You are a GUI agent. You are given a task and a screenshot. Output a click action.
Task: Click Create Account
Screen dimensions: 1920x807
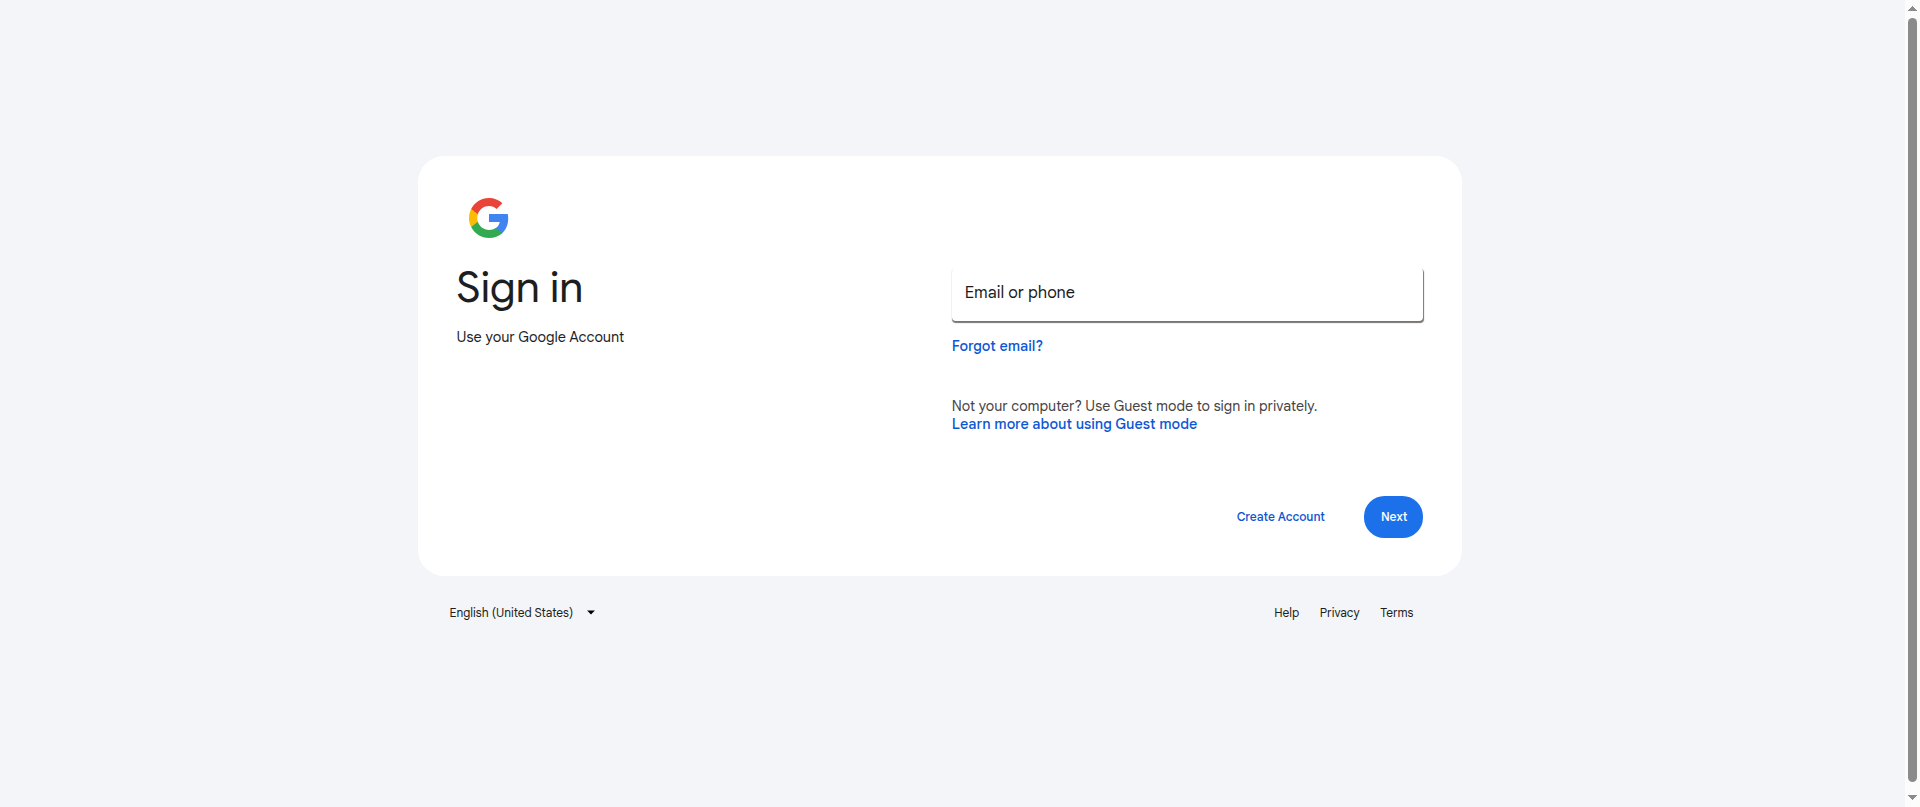pyautogui.click(x=1280, y=517)
